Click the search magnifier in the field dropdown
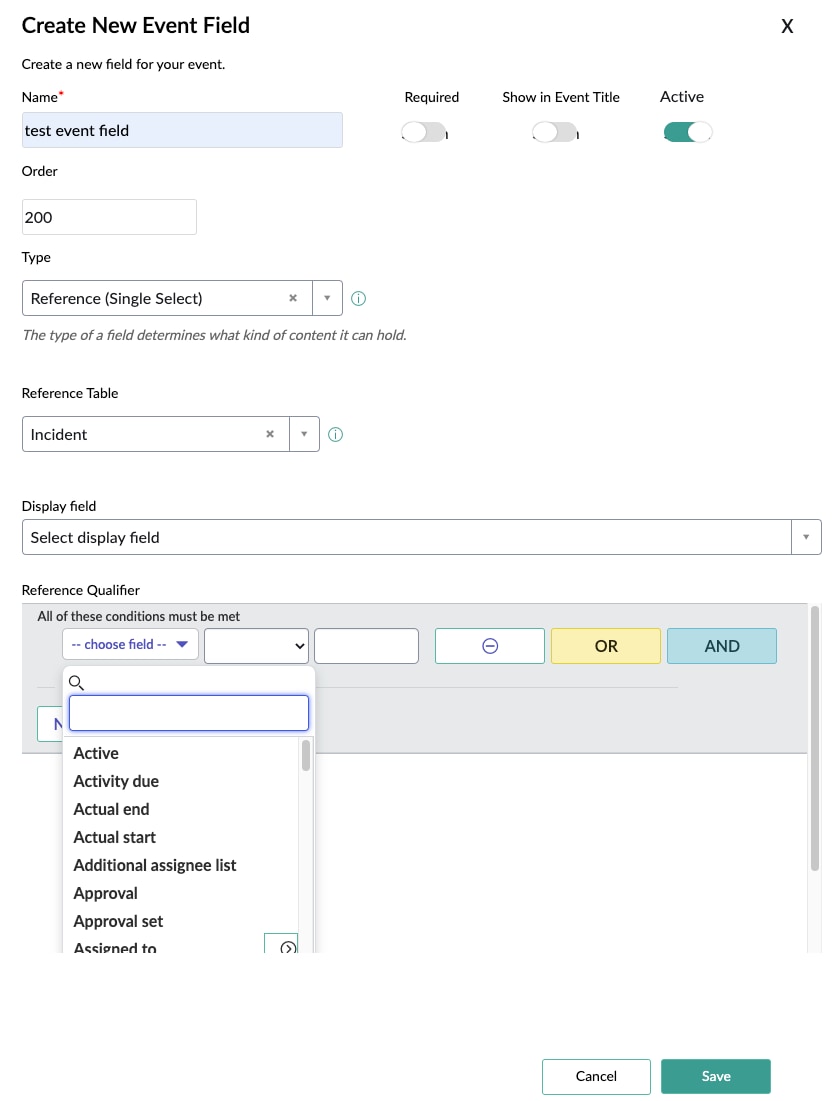 [75, 682]
